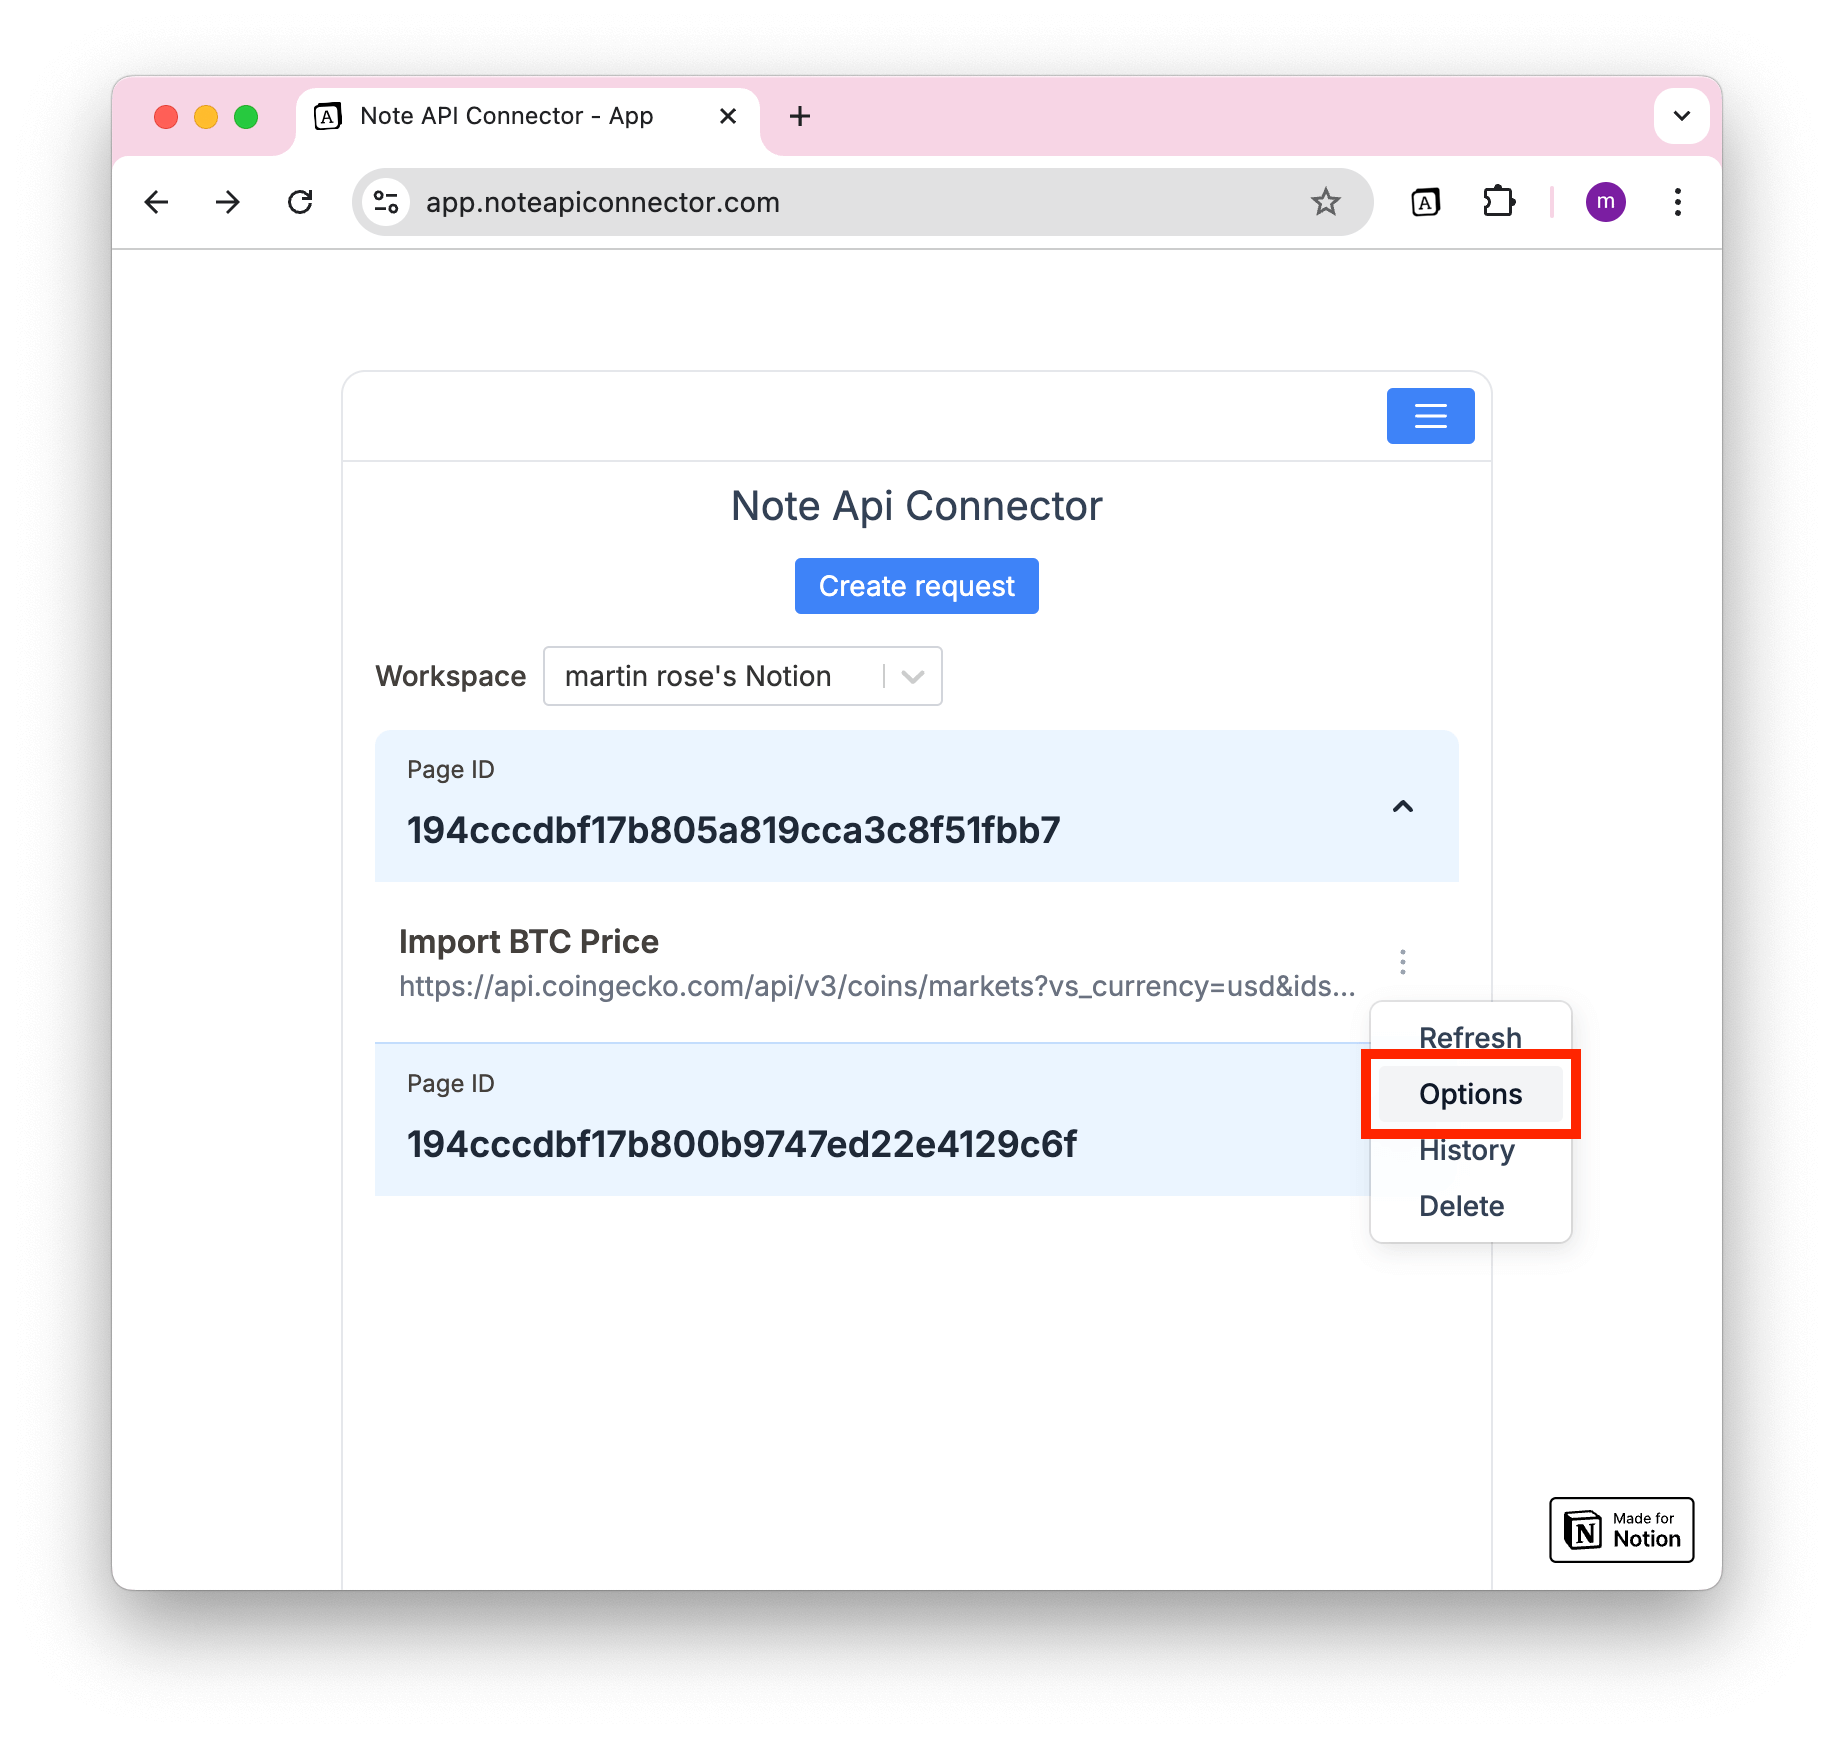Choose Refresh in the context menu
The image size is (1834, 1738).
pyautogui.click(x=1470, y=1037)
